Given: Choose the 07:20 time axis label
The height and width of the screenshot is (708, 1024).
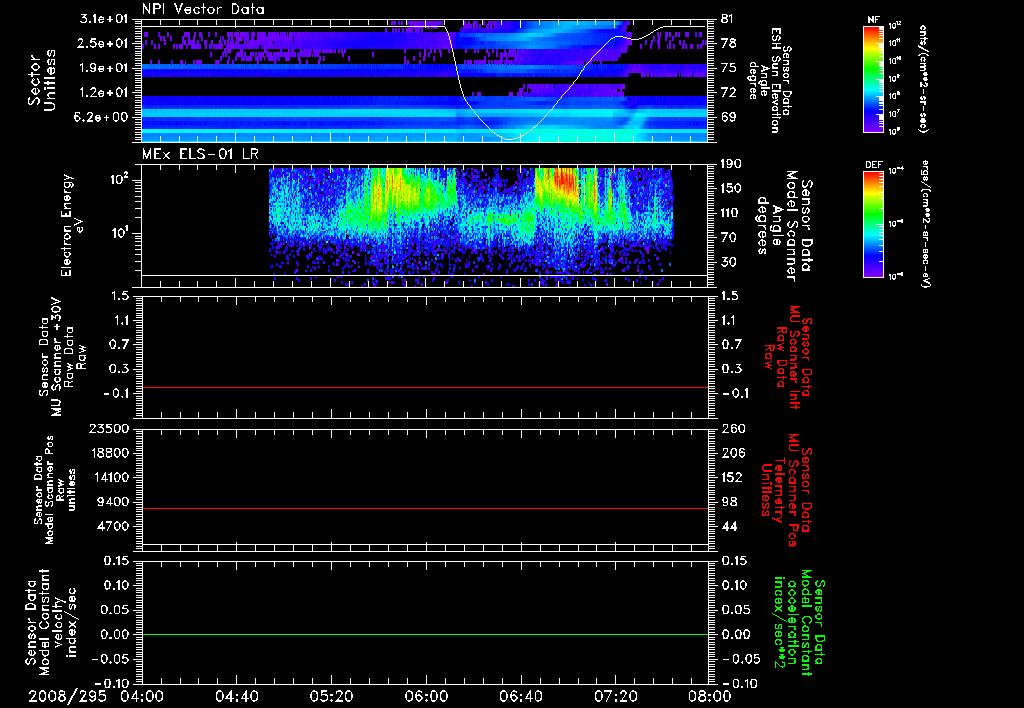Looking at the screenshot, I should [x=615, y=696].
